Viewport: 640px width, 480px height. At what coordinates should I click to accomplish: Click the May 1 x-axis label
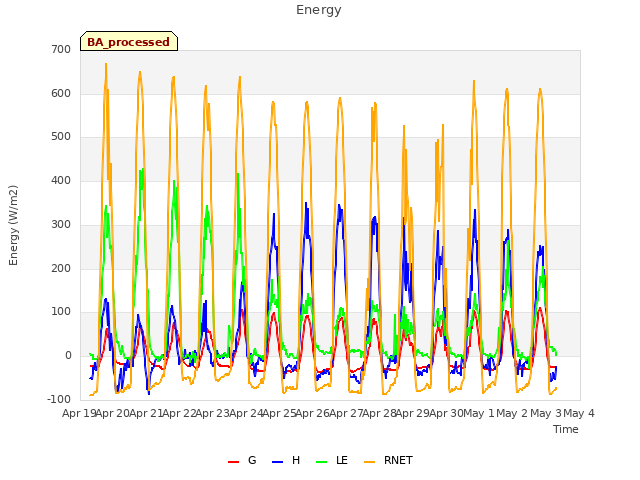click(479, 413)
